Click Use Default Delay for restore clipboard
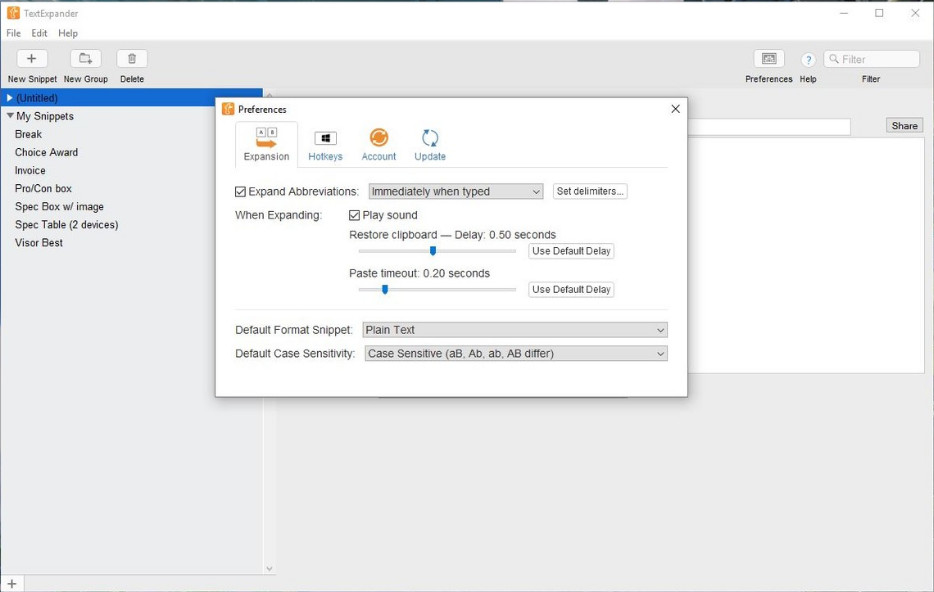The height and width of the screenshot is (592, 934). coord(571,251)
